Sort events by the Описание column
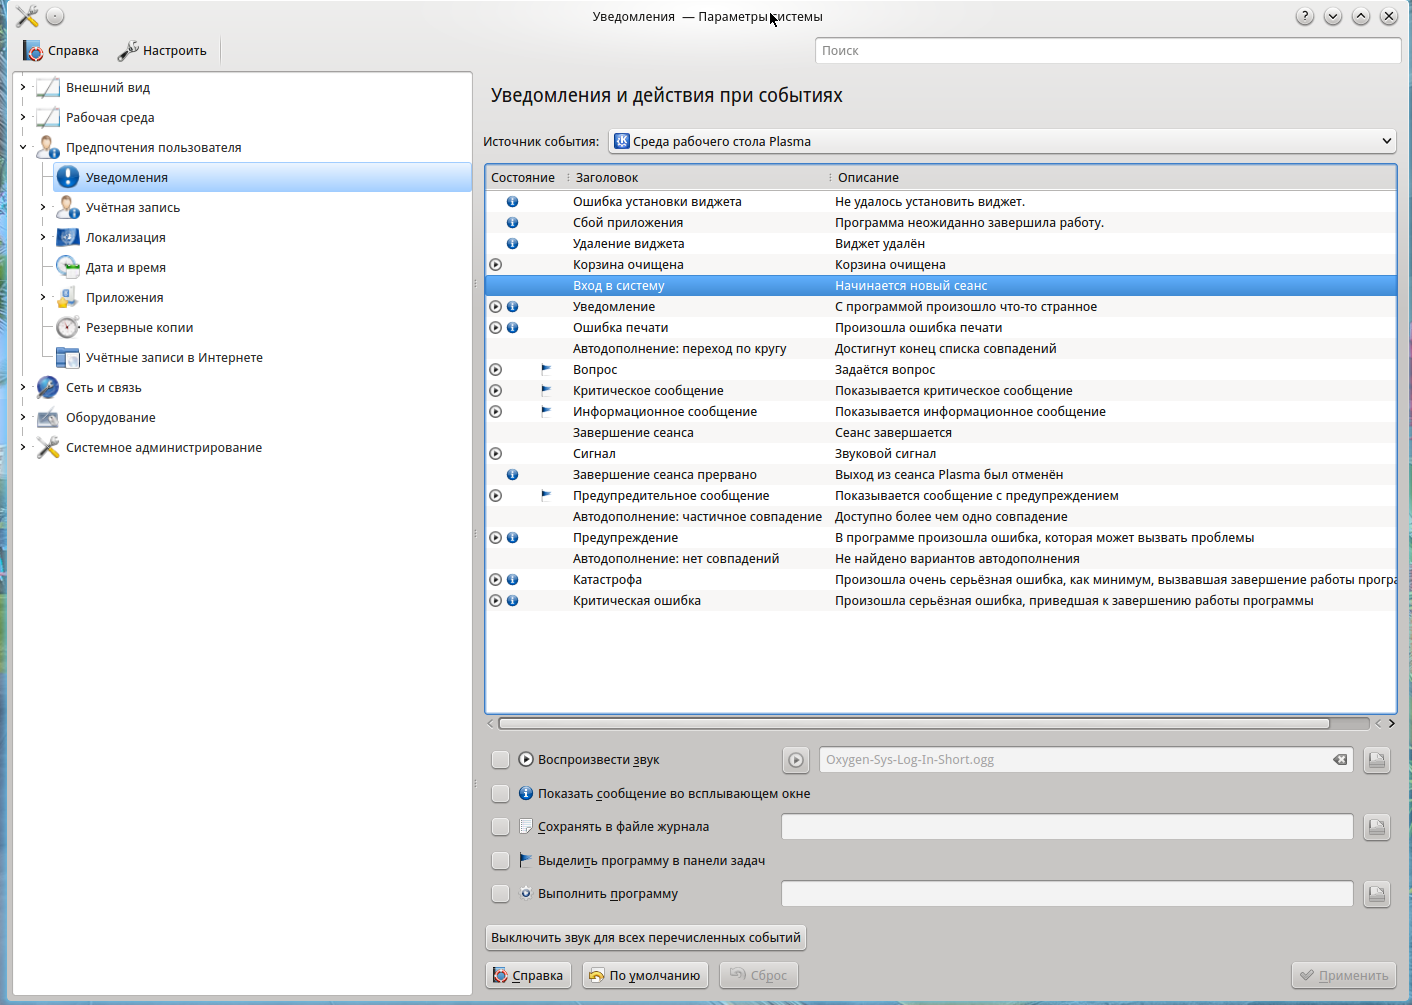 coord(1113,178)
